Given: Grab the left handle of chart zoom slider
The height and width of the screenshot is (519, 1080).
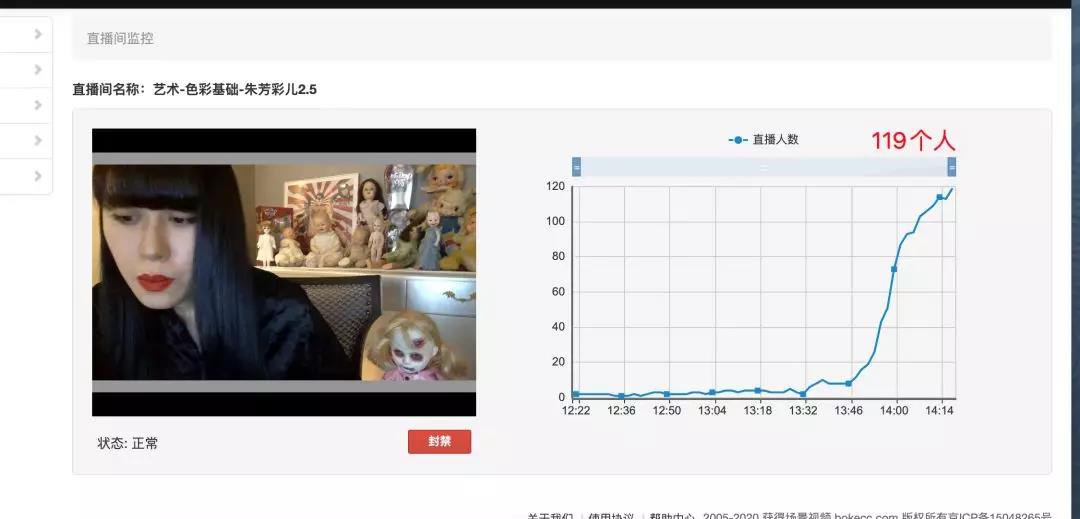Looking at the screenshot, I should click(x=577, y=167).
